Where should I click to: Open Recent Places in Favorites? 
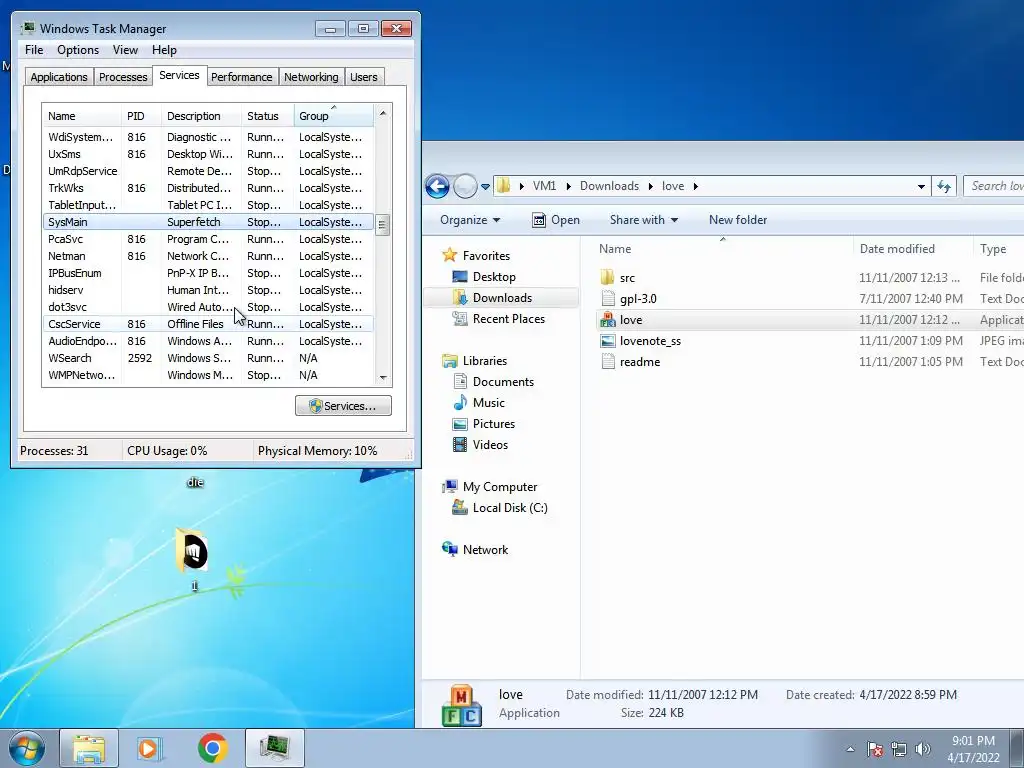[508, 319]
